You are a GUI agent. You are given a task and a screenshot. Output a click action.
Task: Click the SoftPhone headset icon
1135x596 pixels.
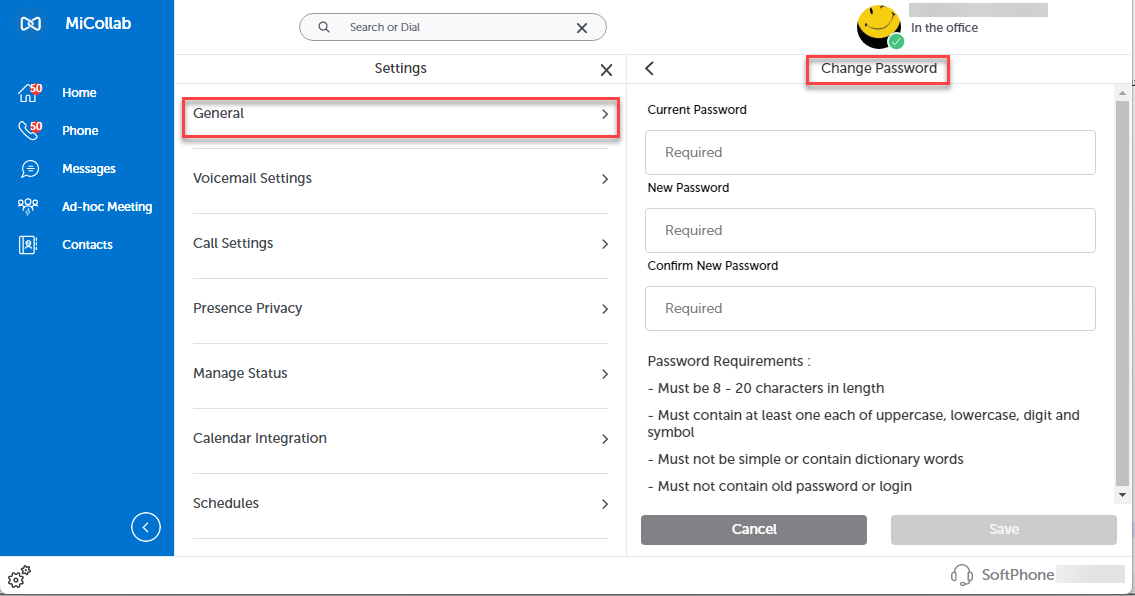click(961, 575)
